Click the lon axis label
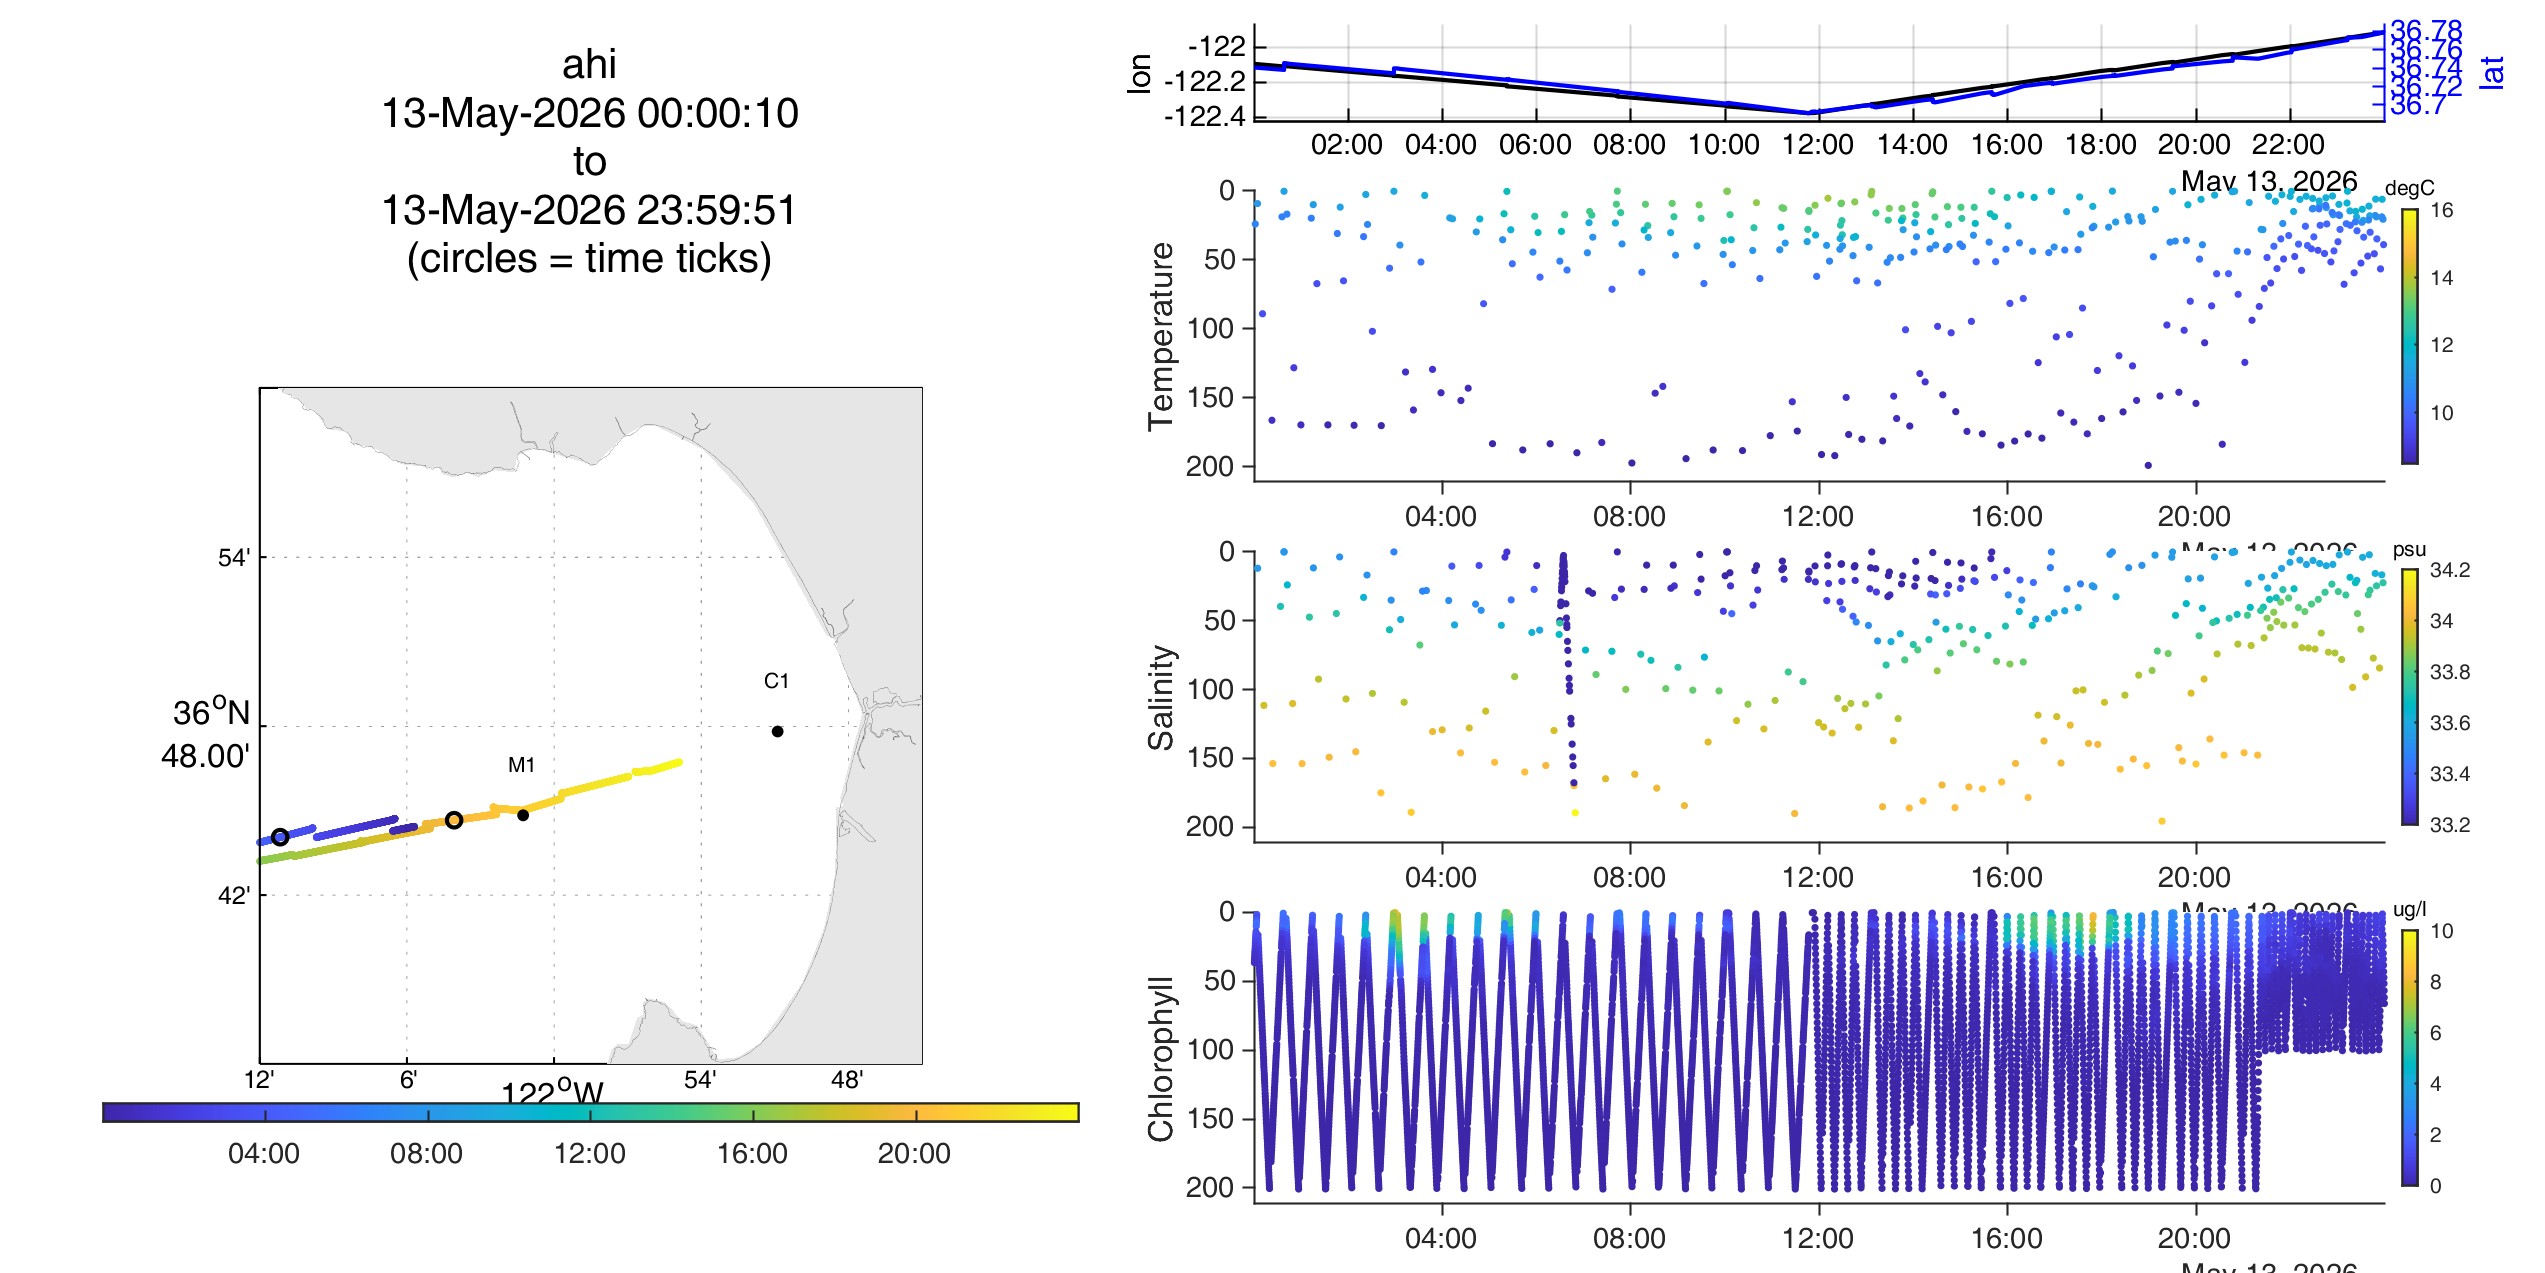The width and height of the screenshot is (2545, 1273). 1139,73
